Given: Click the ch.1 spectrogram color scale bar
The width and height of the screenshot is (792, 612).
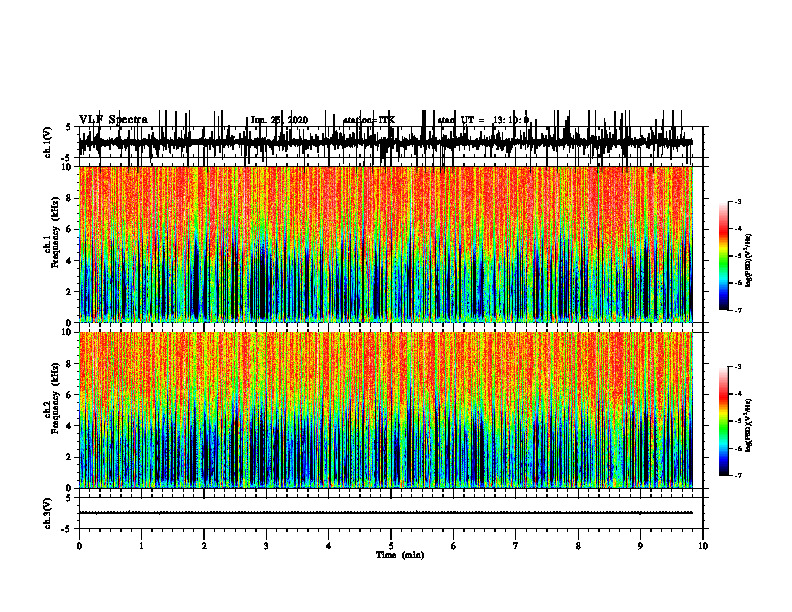Looking at the screenshot, I should [x=723, y=256].
